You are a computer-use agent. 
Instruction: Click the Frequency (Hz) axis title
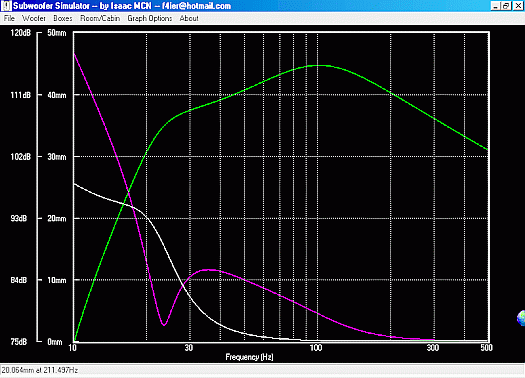[249, 357]
